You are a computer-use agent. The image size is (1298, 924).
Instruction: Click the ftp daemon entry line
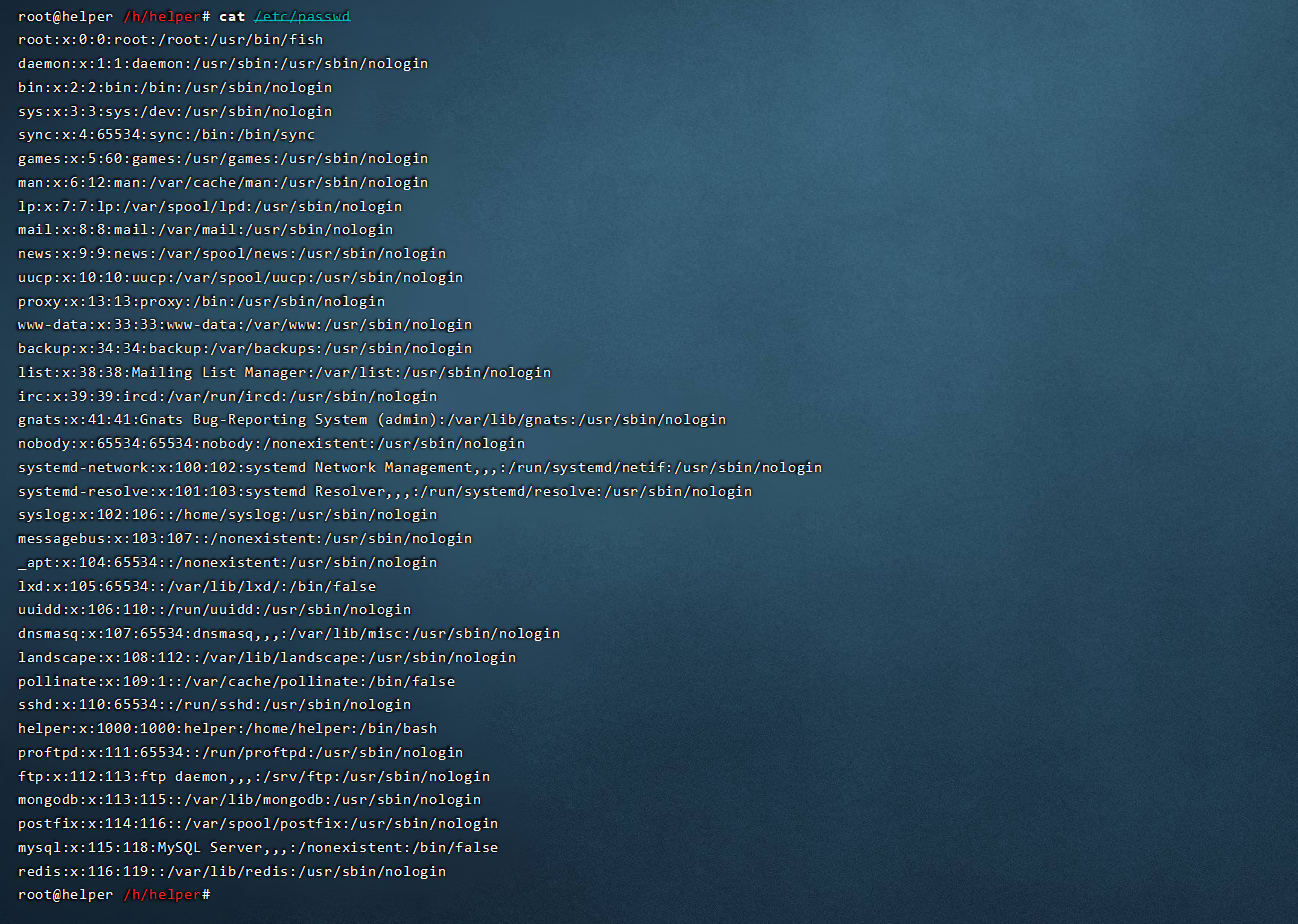[253, 776]
